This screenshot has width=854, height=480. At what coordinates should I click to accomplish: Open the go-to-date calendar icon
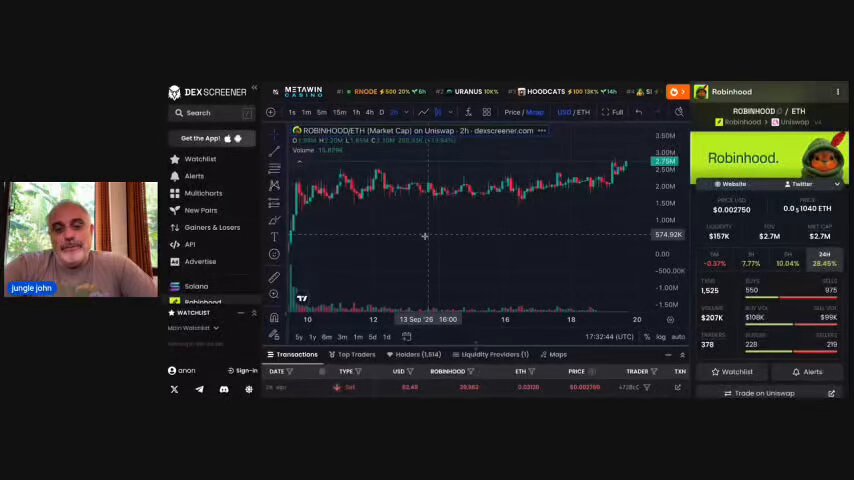[x=406, y=337]
